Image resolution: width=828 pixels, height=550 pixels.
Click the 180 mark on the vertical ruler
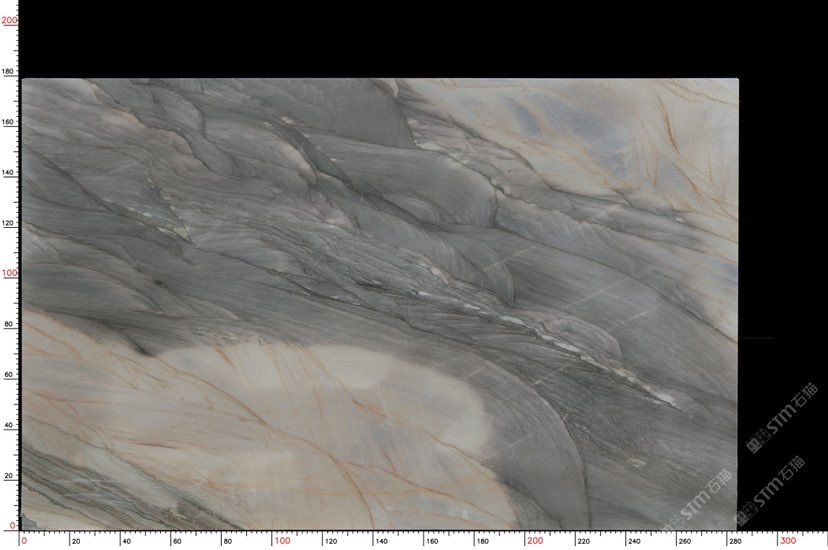tap(8, 72)
